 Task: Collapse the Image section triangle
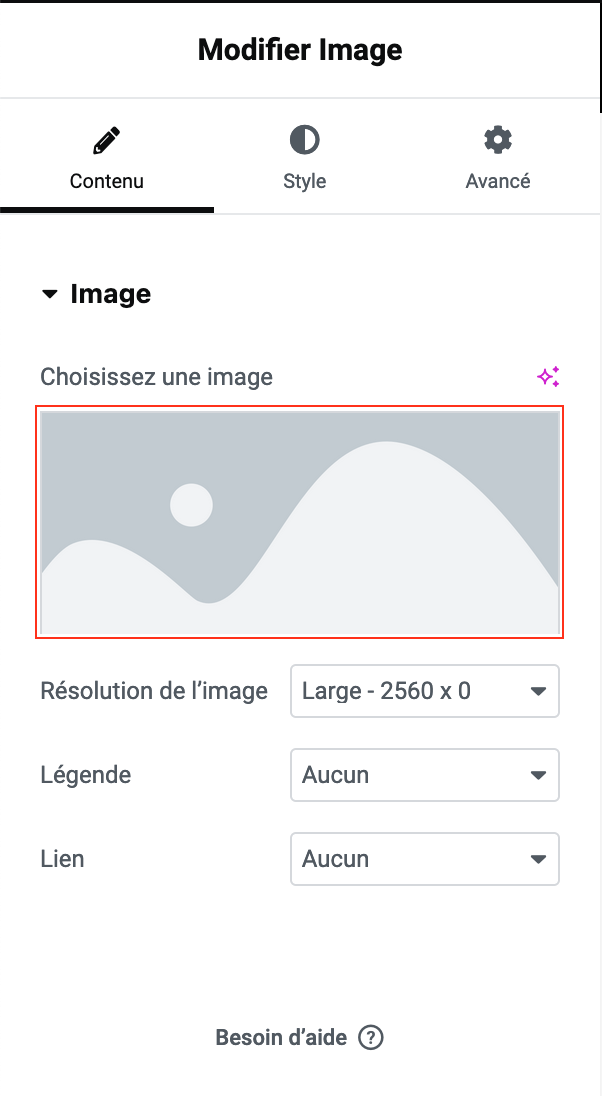(x=49, y=295)
